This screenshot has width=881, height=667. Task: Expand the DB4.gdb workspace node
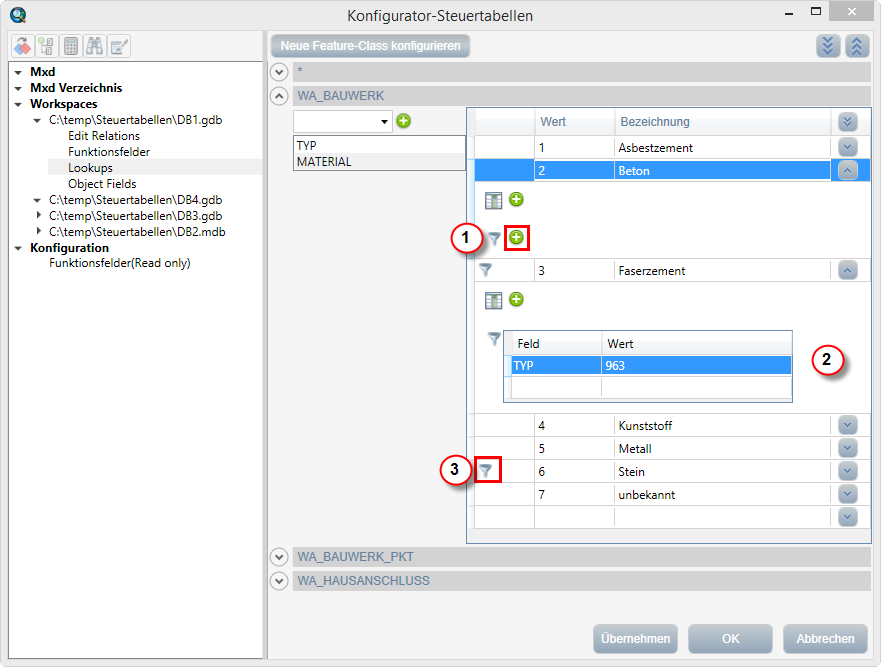38,200
